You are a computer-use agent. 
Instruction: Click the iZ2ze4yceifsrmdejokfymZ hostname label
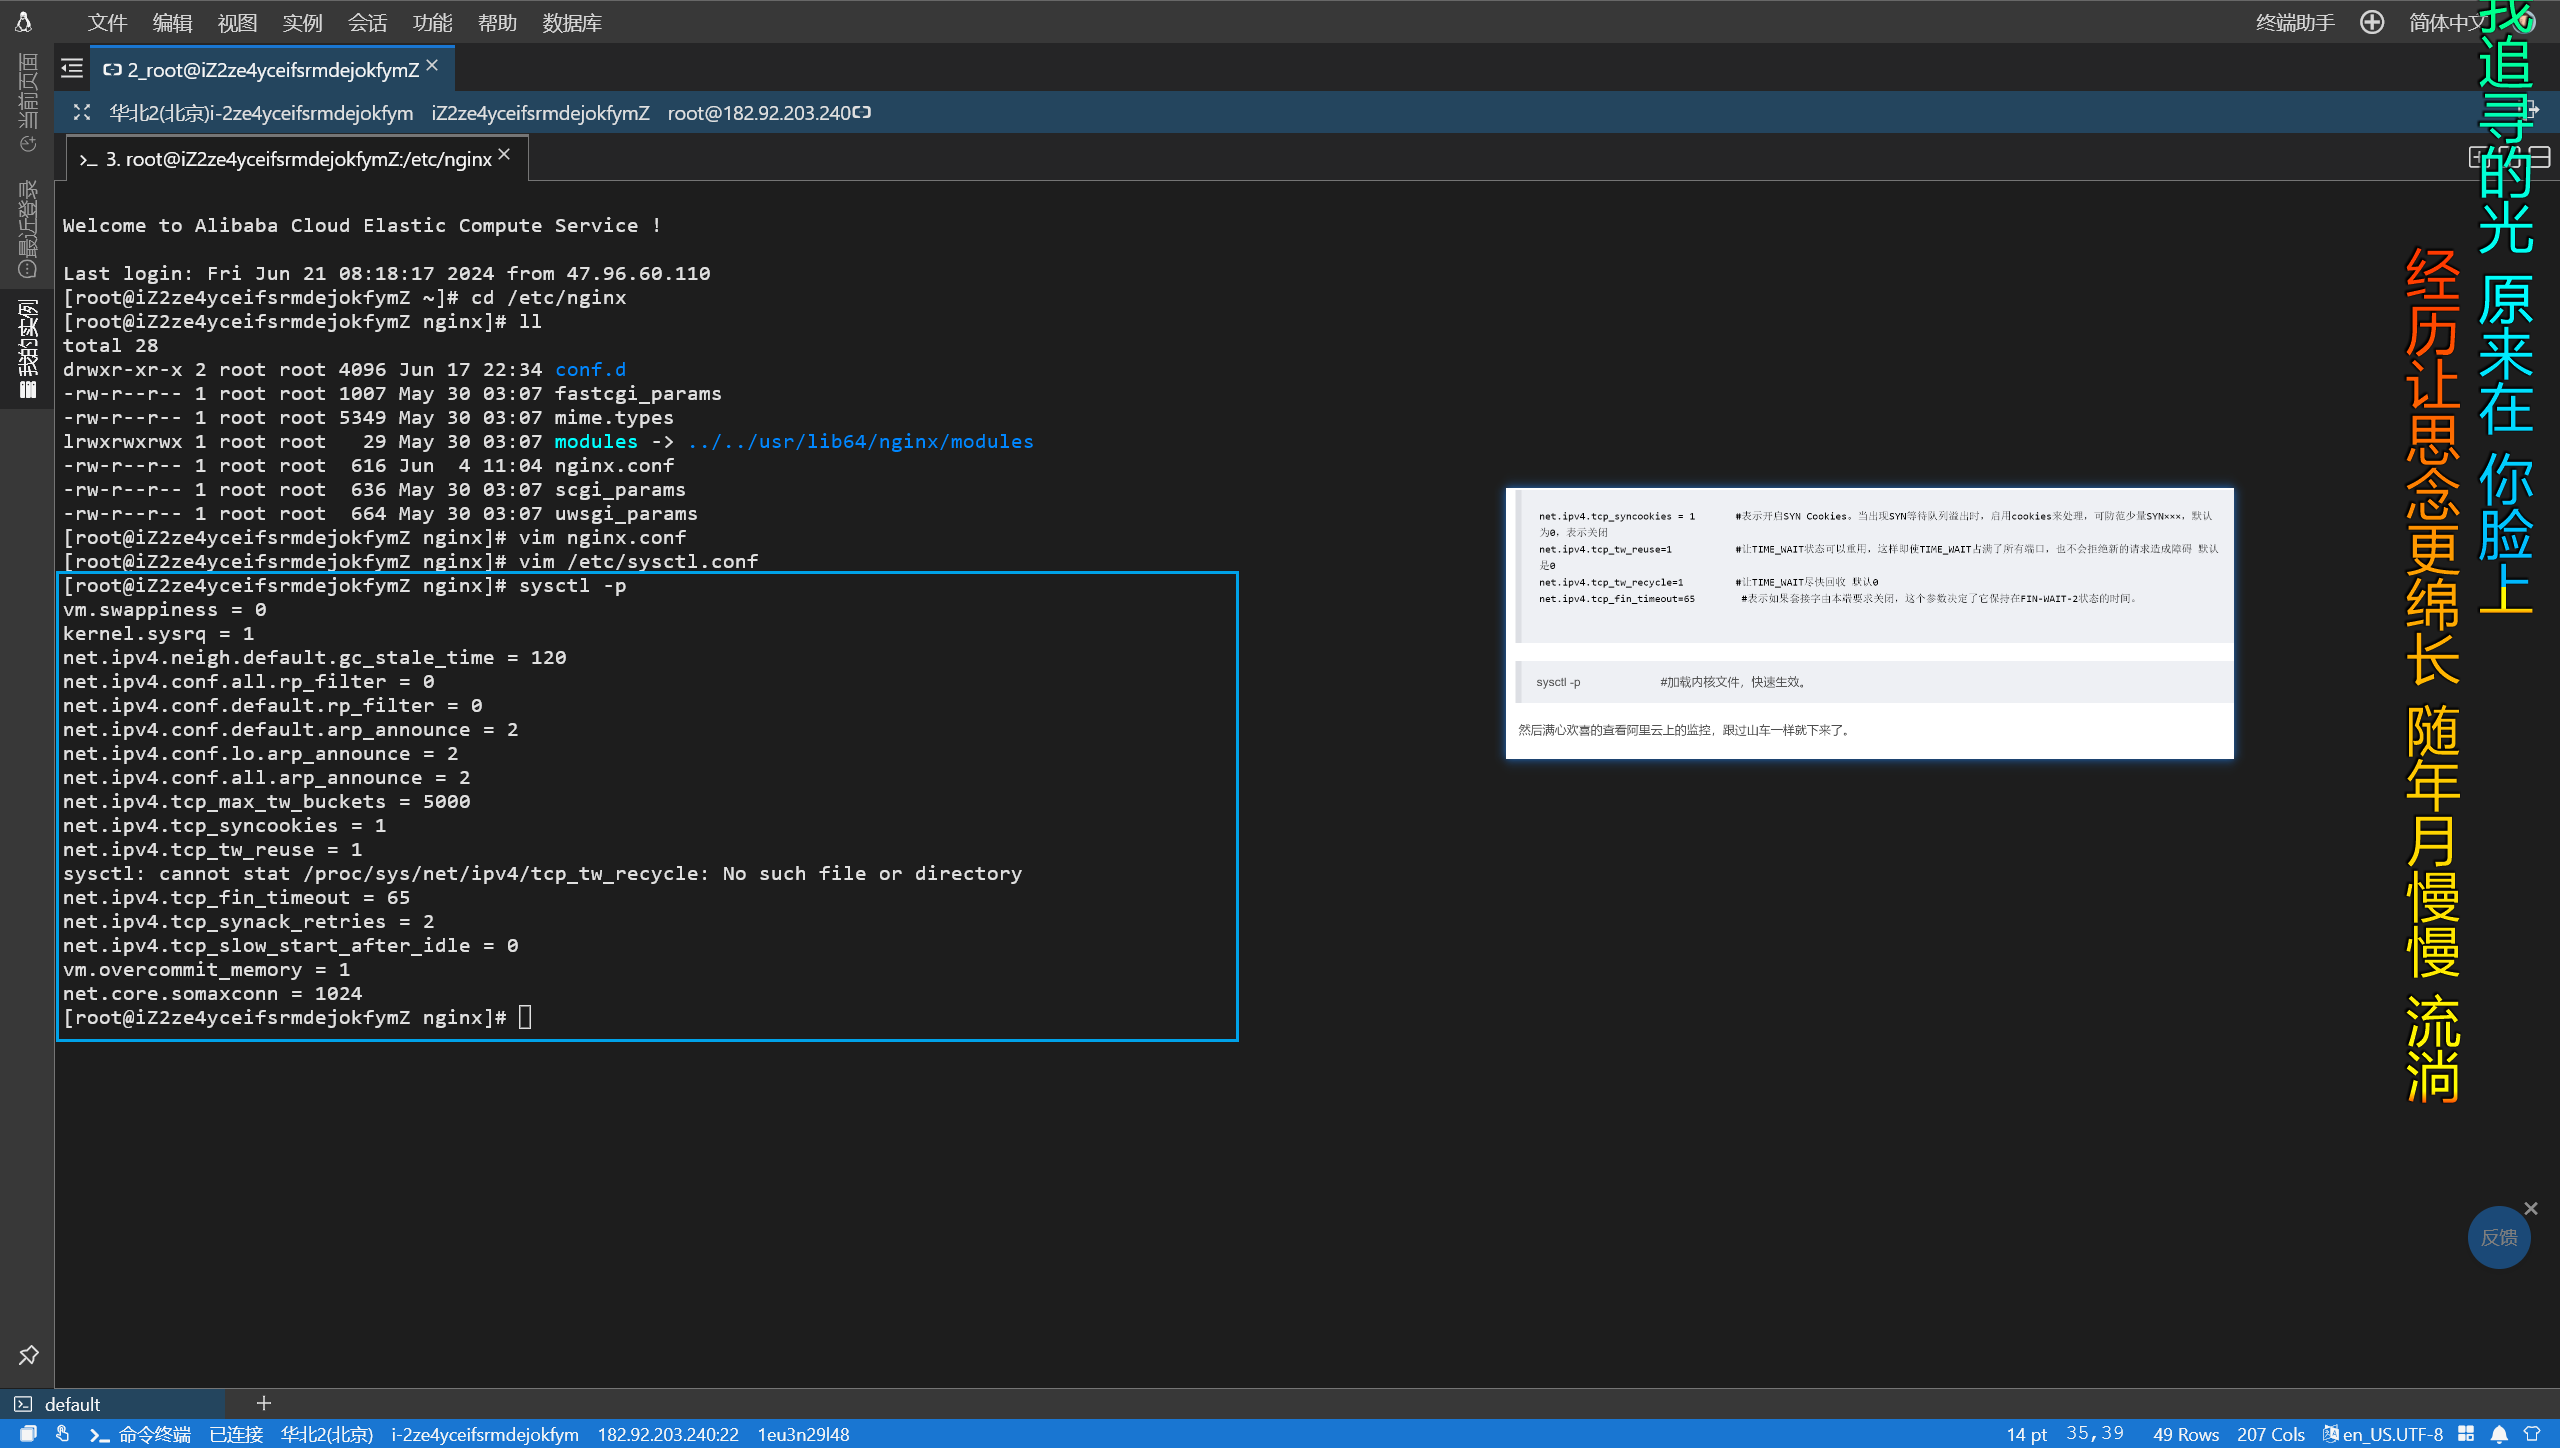[540, 113]
